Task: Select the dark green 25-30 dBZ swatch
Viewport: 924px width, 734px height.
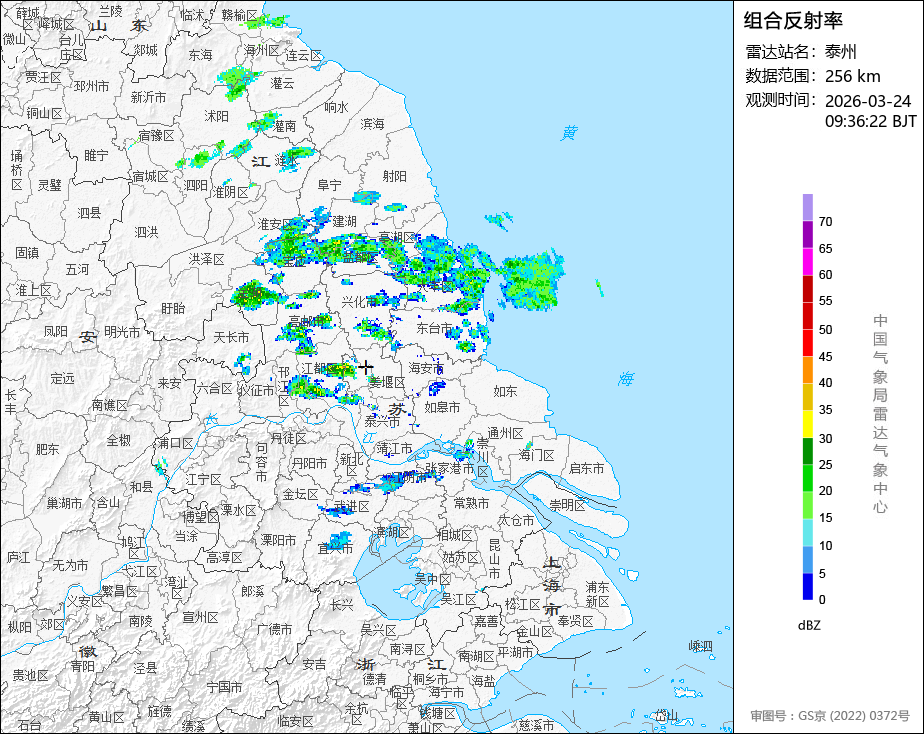Action: 807,451
